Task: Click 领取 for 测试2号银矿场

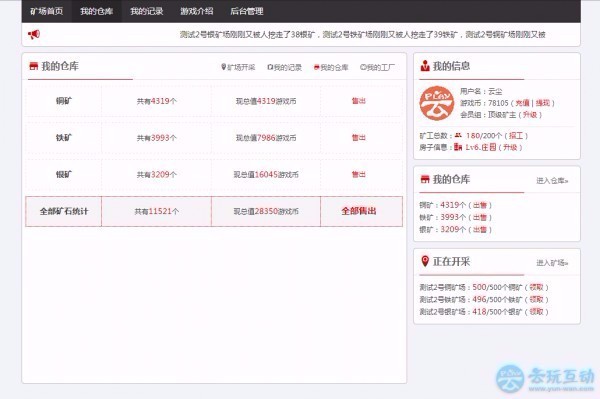Action: coord(536,312)
